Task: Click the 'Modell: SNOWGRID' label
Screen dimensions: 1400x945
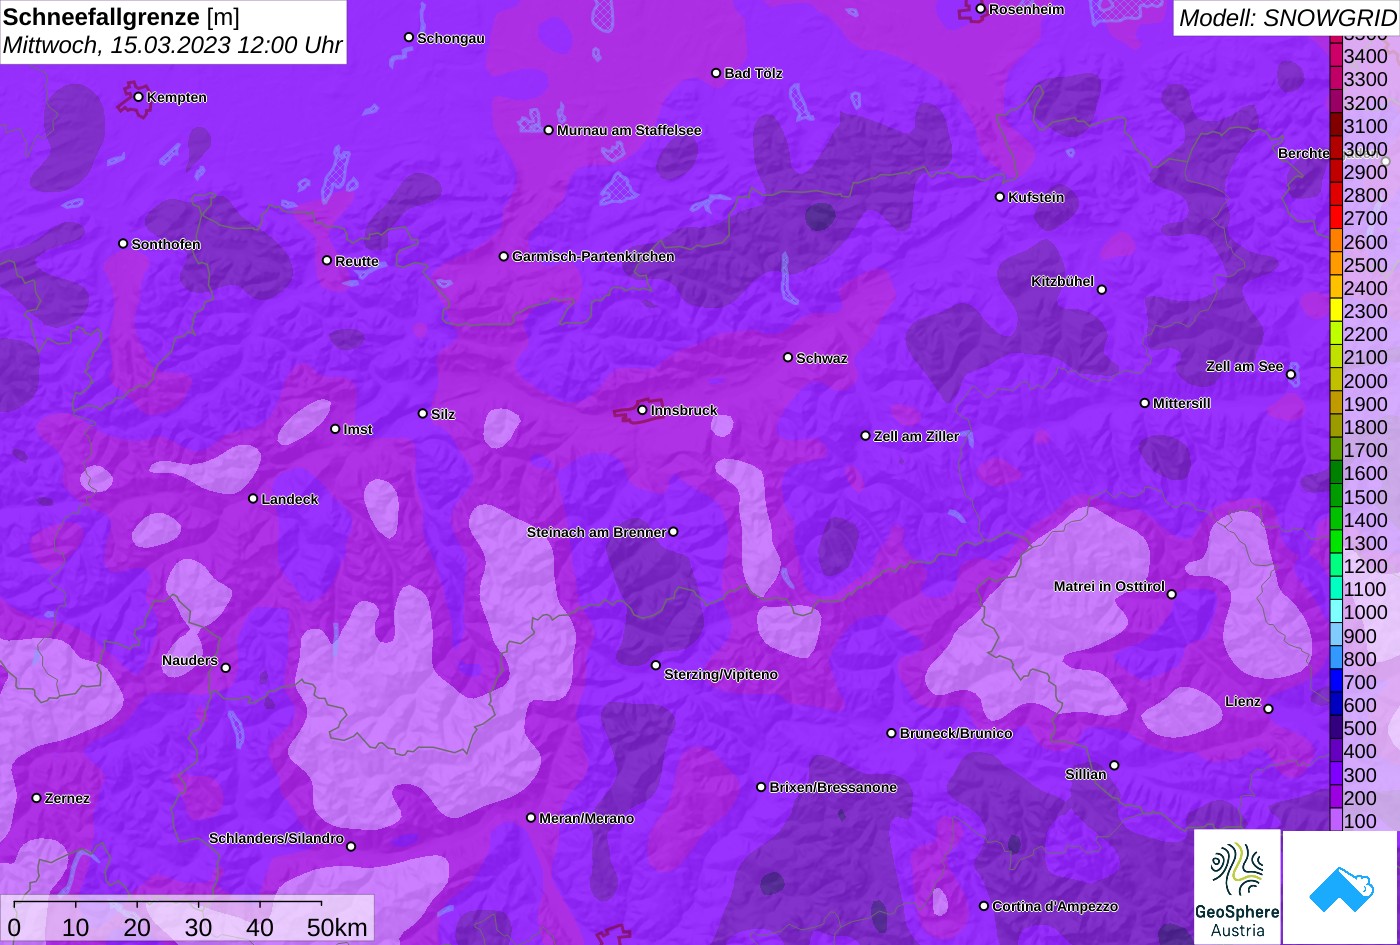Action: click(1287, 17)
